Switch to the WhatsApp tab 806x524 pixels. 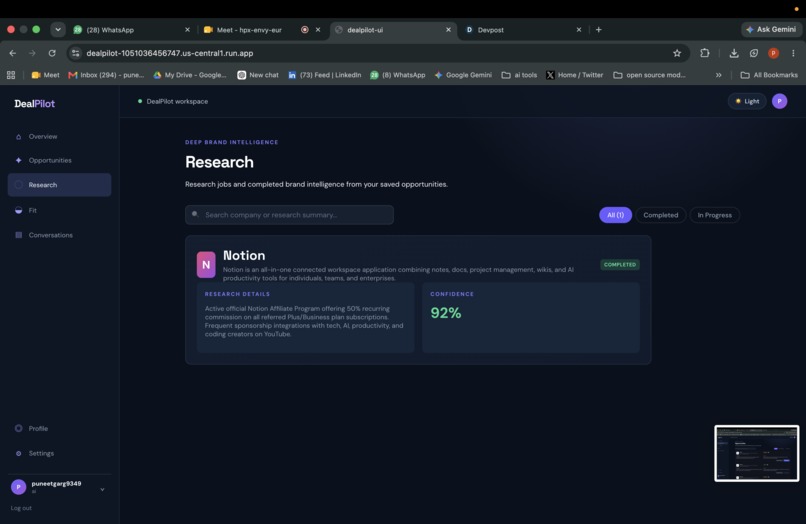(x=131, y=30)
